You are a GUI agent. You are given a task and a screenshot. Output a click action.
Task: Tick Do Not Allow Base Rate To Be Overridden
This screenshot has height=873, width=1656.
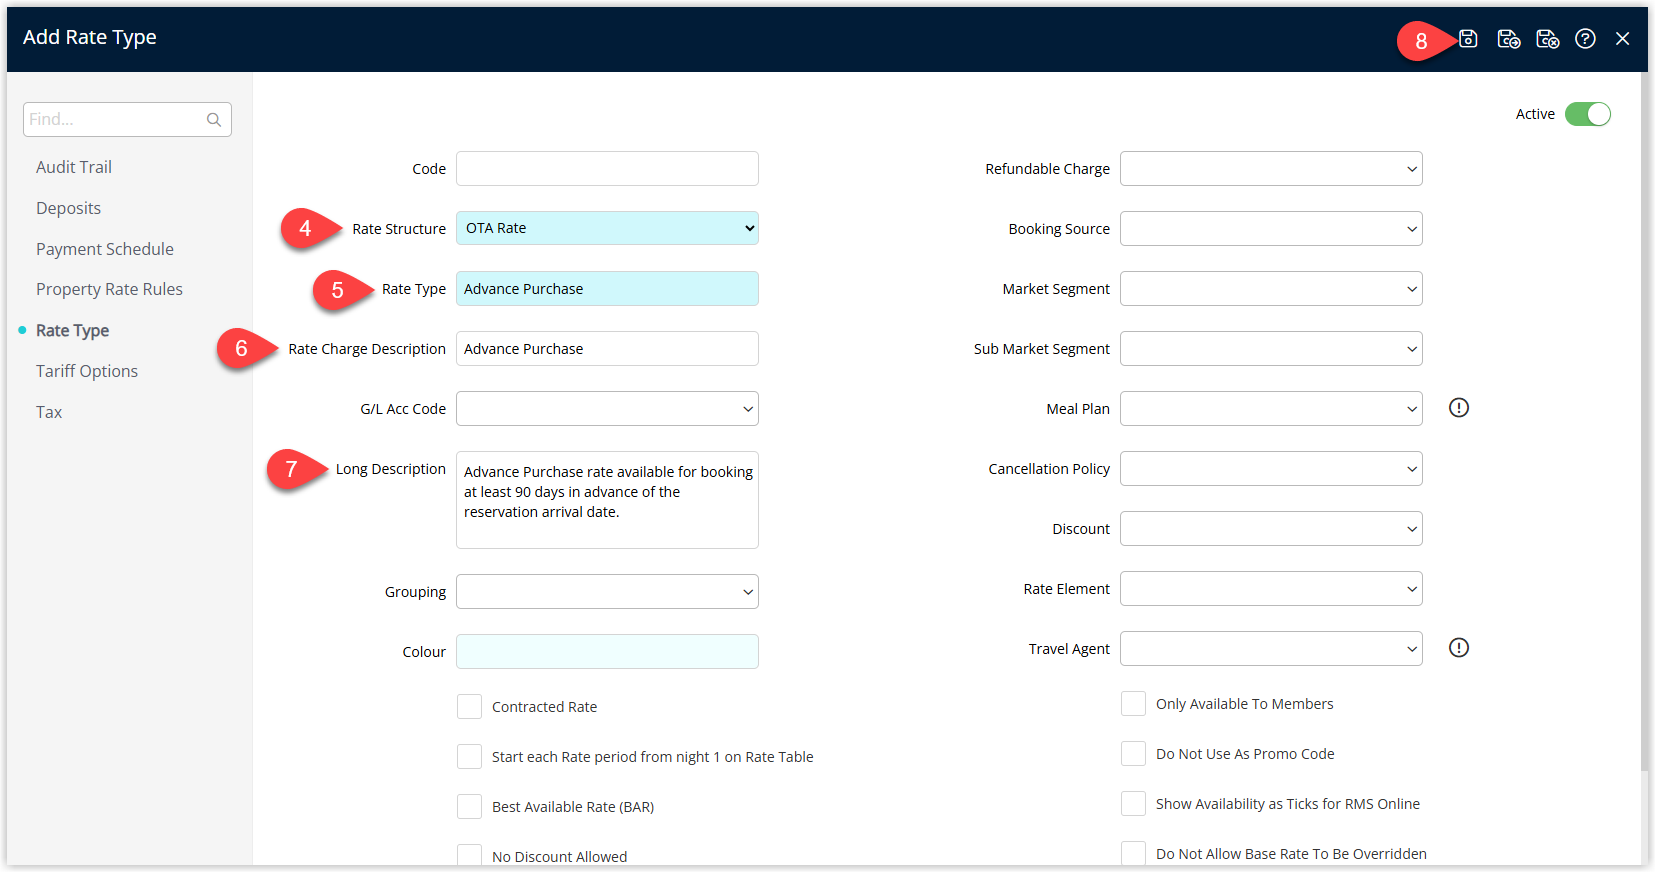tap(1134, 853)
